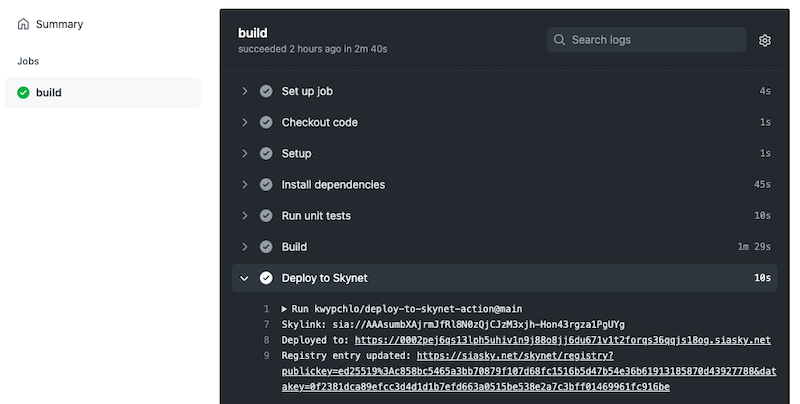Open the Registry entry updated link
This screenshot has height=404, width=800.
tap(515, 355)
